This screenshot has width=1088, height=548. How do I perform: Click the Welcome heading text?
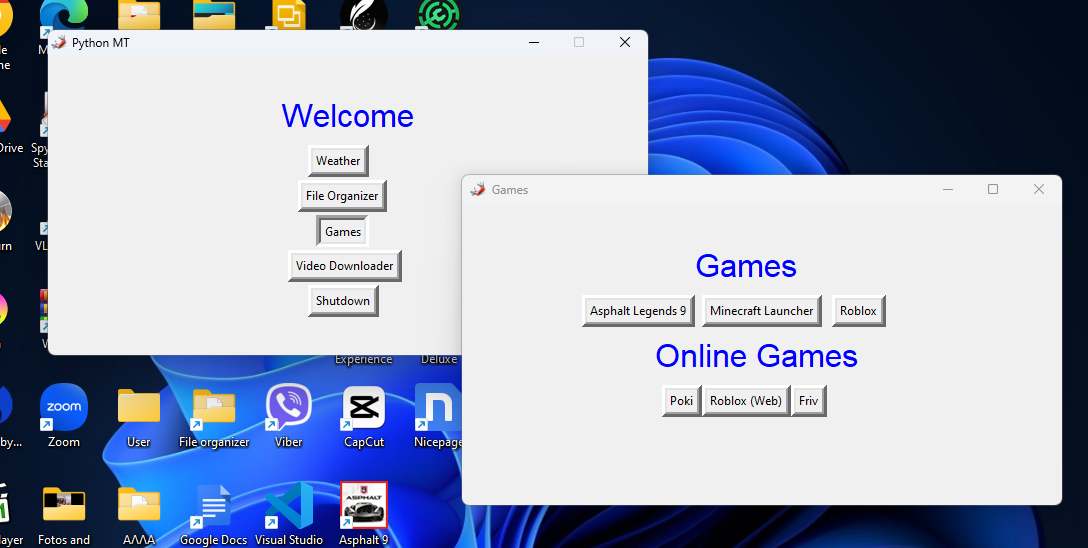(348, 116)
